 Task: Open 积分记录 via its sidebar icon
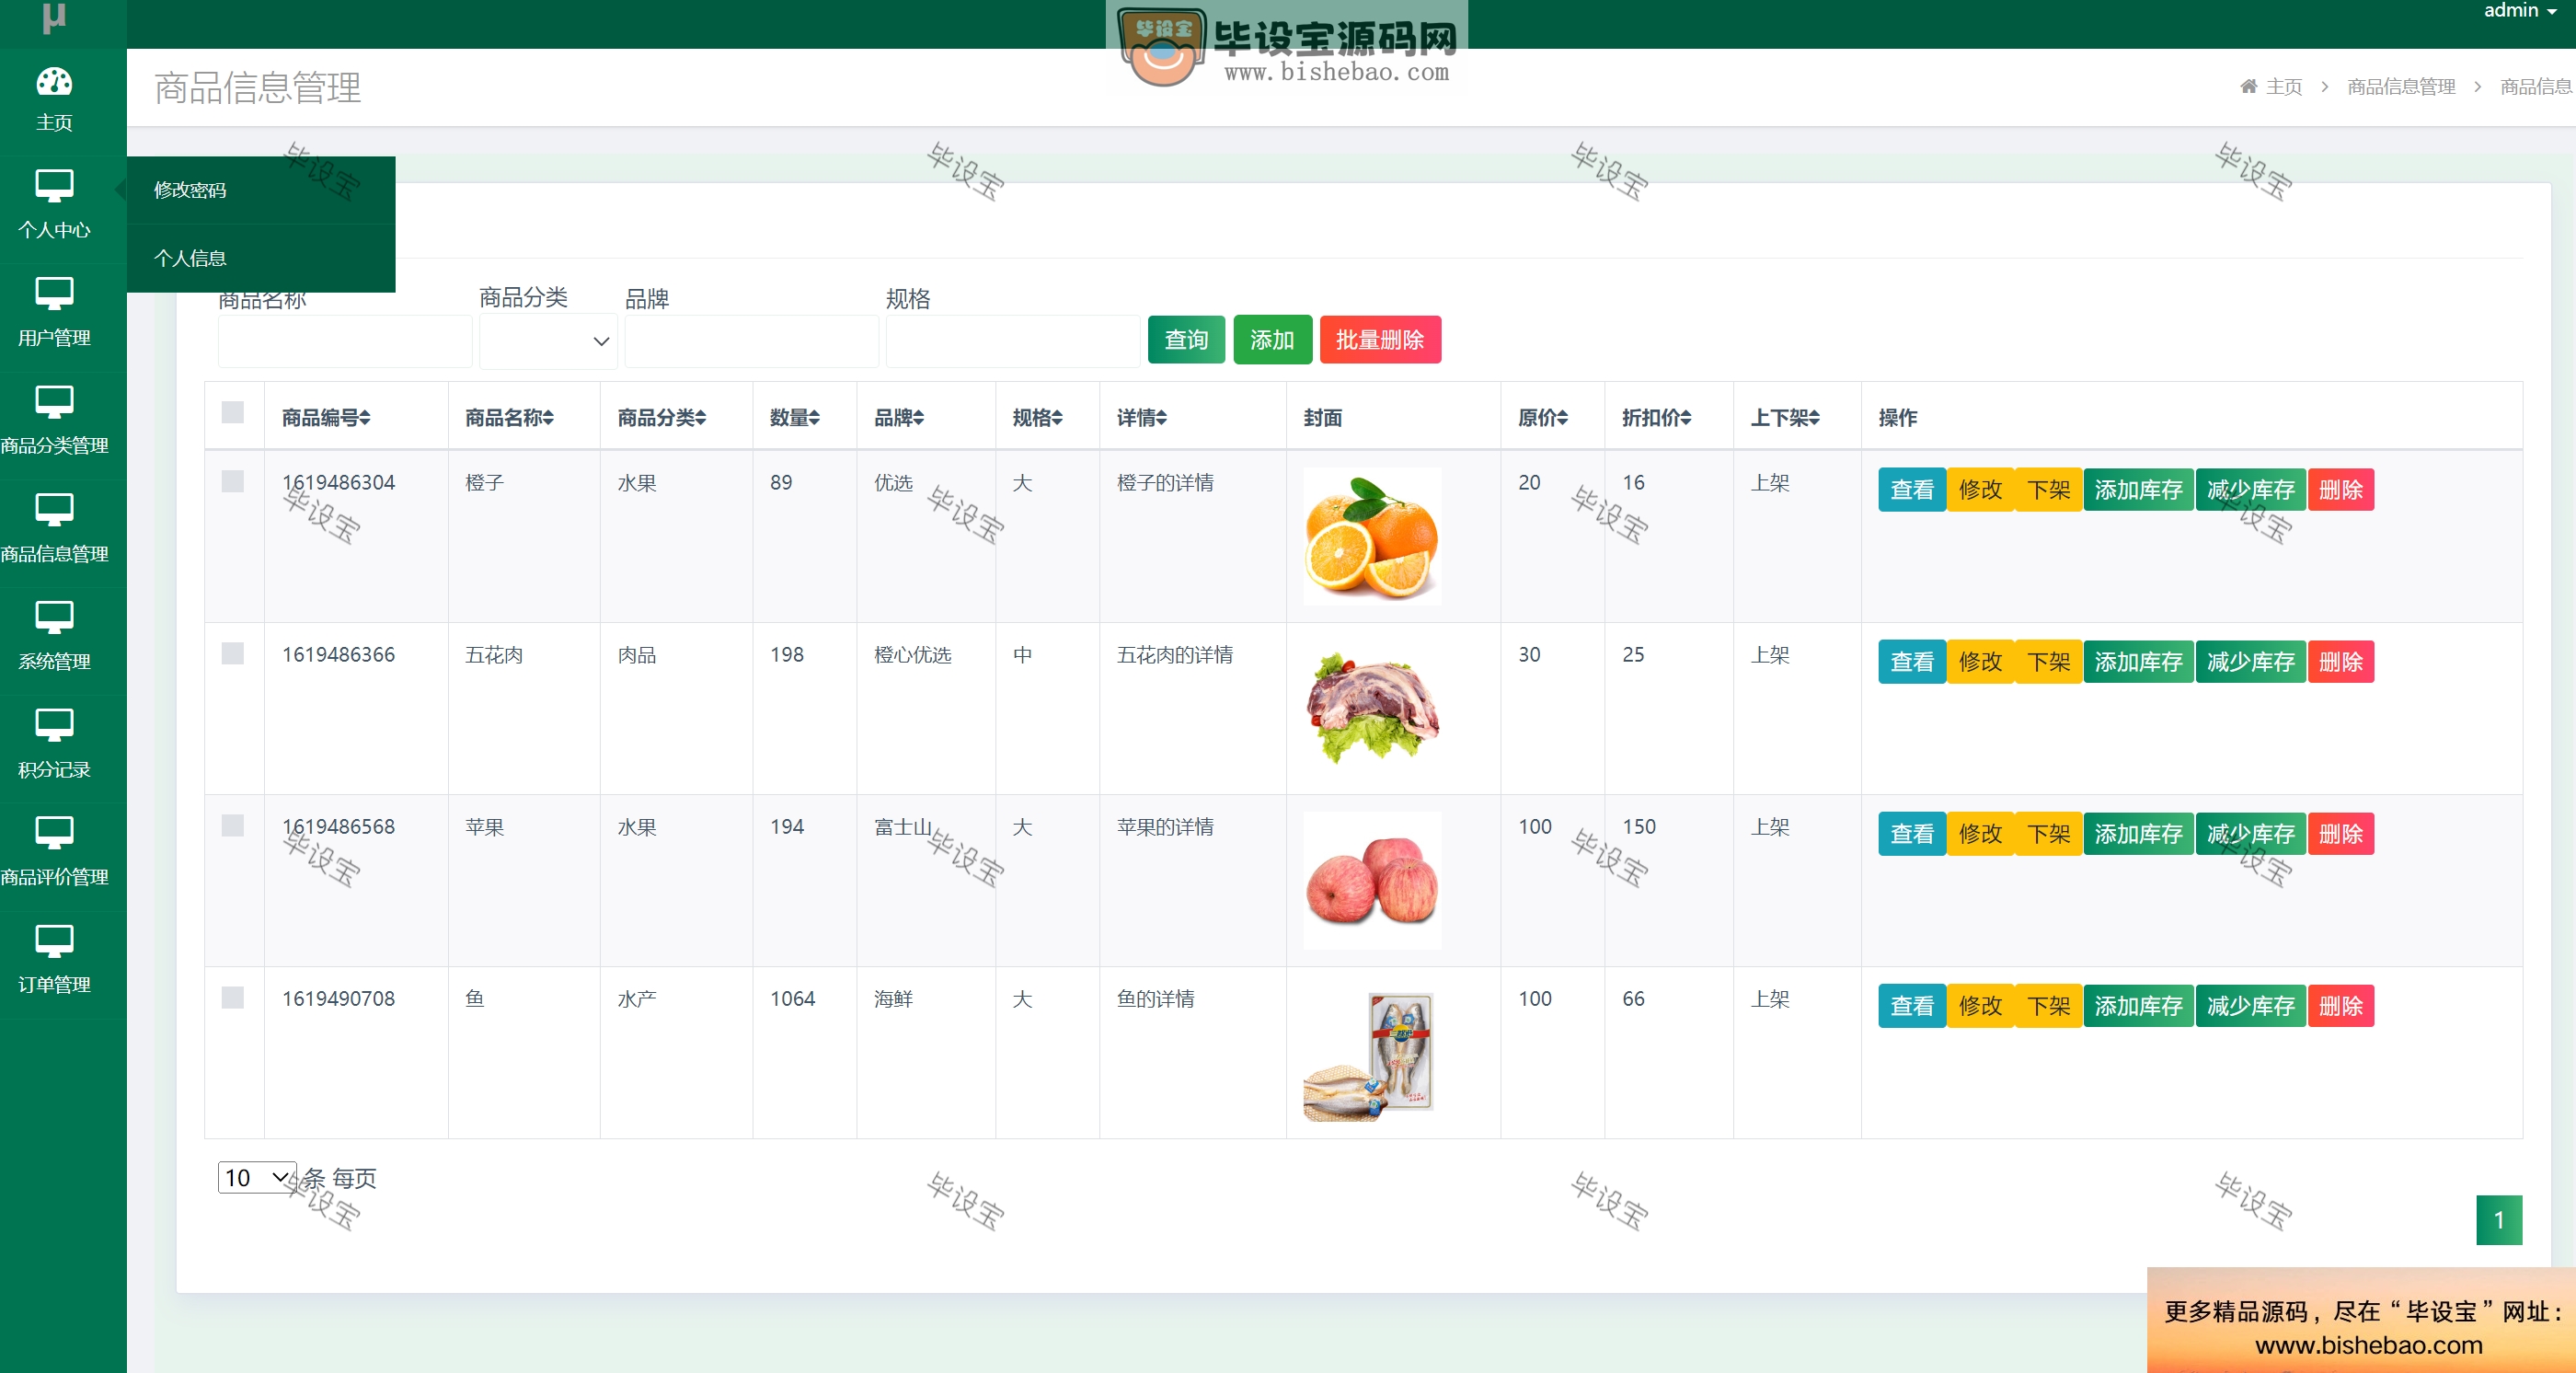[54, 725]
